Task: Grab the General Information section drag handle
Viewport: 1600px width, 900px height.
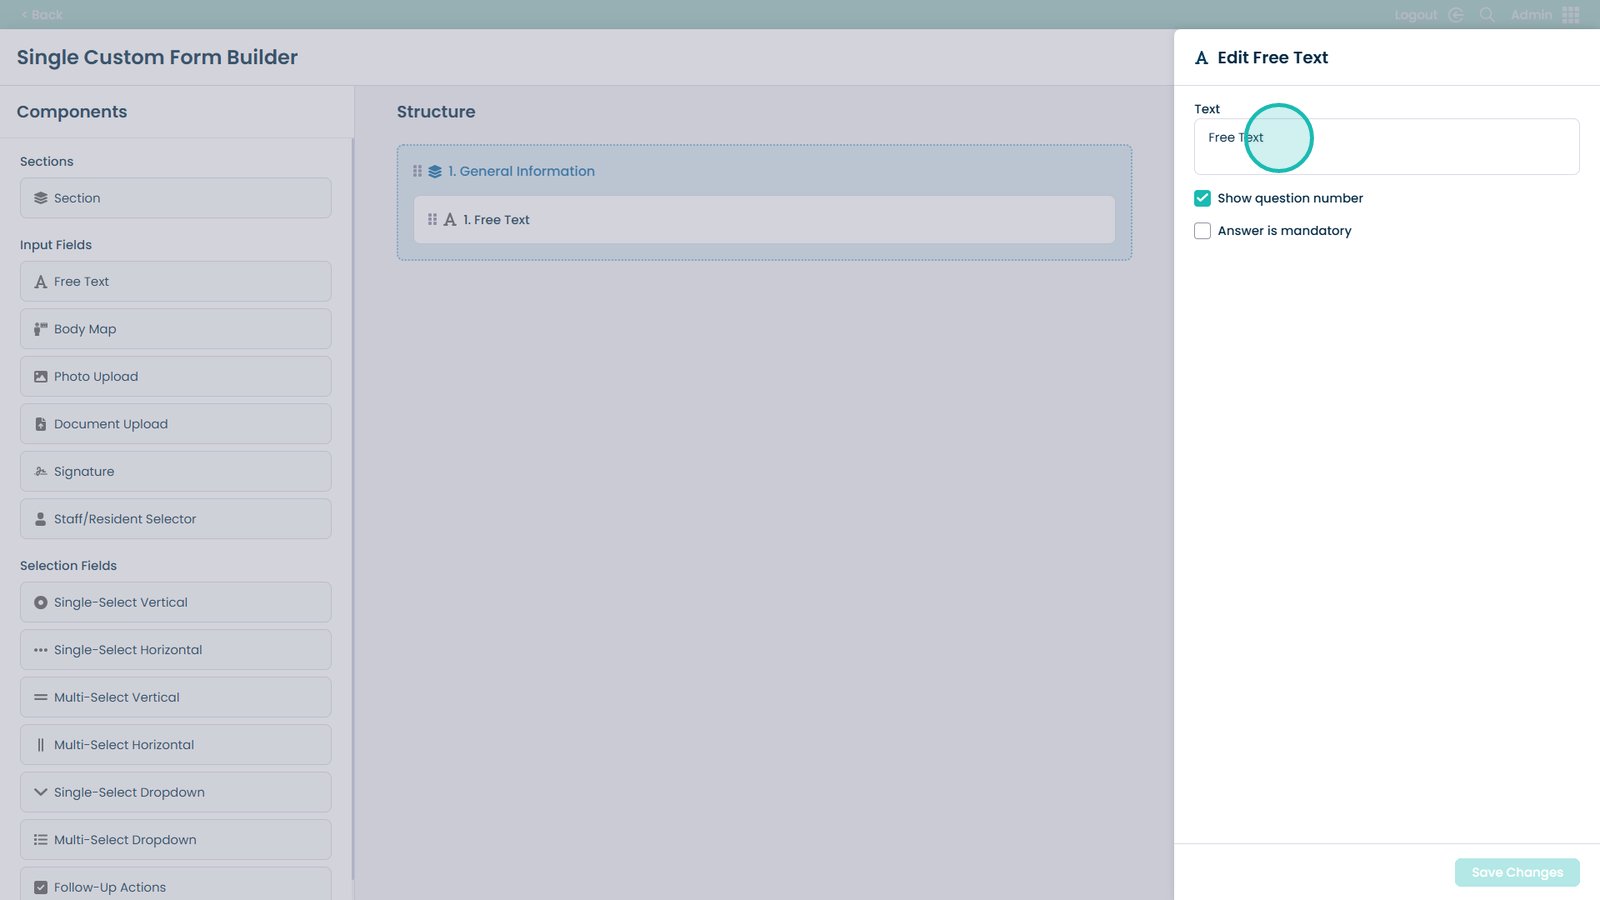Action: (x=418, y=171)
